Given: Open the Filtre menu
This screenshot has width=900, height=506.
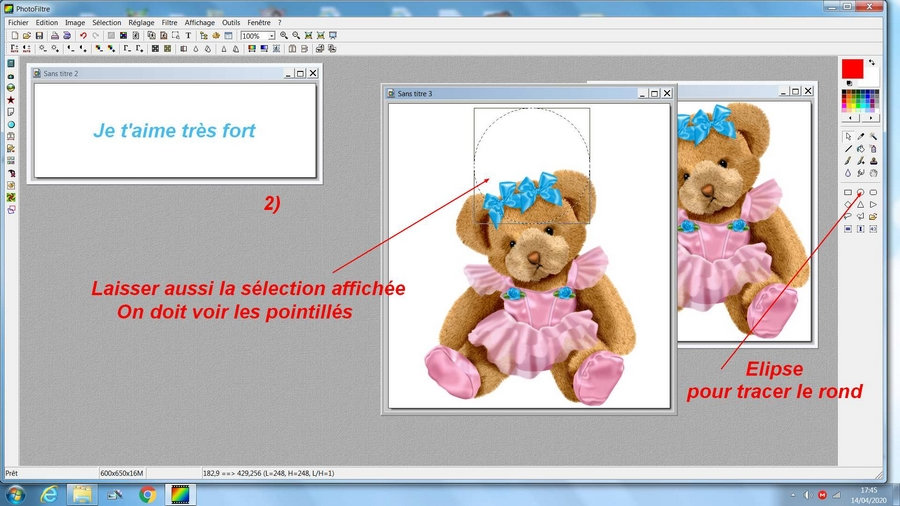Looking at the screenshot, I should 169,22.
